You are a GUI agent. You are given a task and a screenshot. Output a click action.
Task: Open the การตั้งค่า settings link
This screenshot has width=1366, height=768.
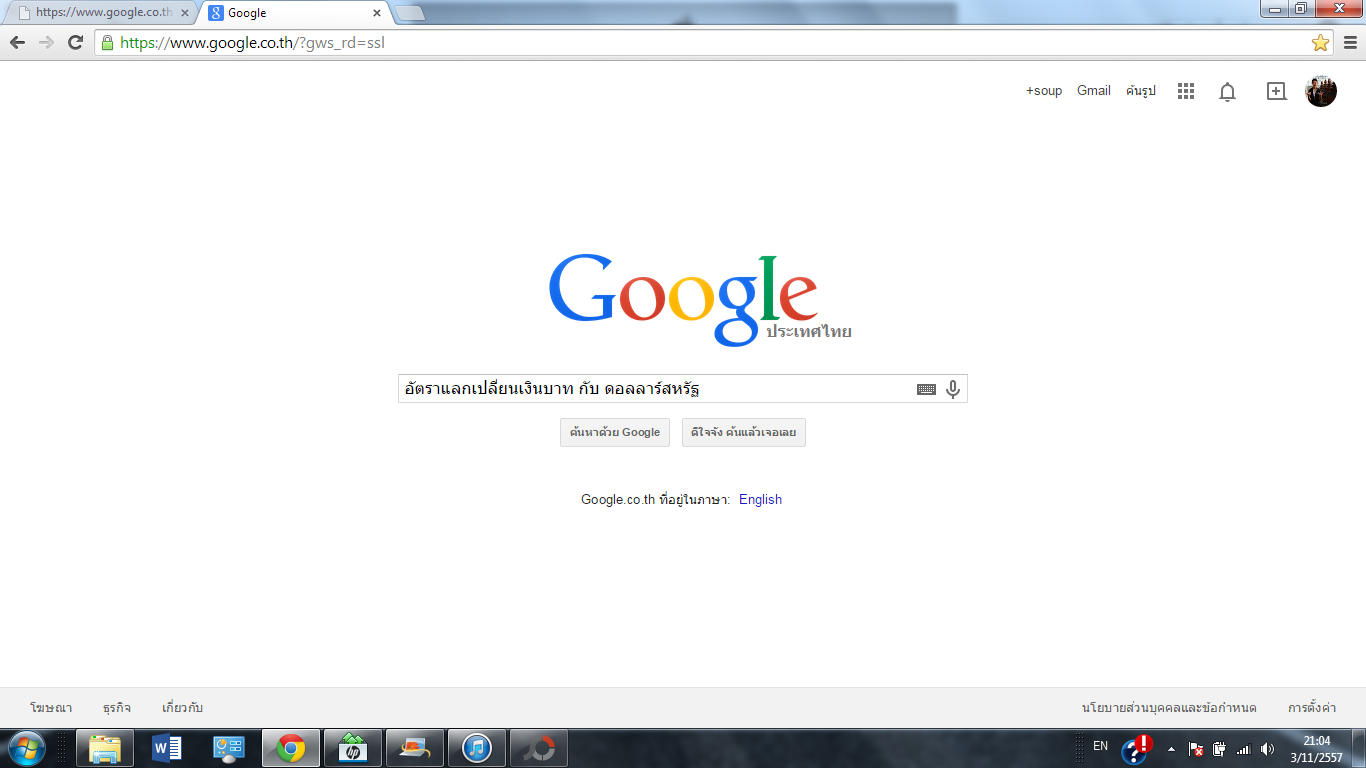[x=1312, y=708]
